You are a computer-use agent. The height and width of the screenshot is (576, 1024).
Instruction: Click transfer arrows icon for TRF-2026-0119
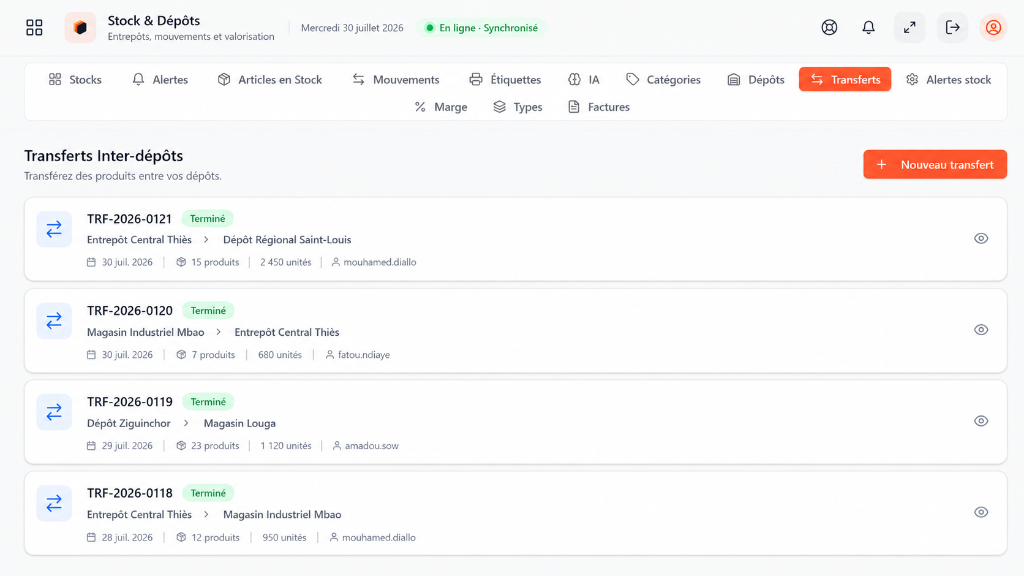pyautogui.click(x=54, y=412)
